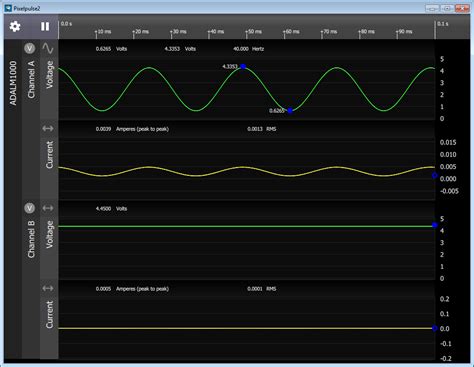The image size is (474, 367).
Task: Open the Channel A sine waveform selector
Action: pos(48,49)
